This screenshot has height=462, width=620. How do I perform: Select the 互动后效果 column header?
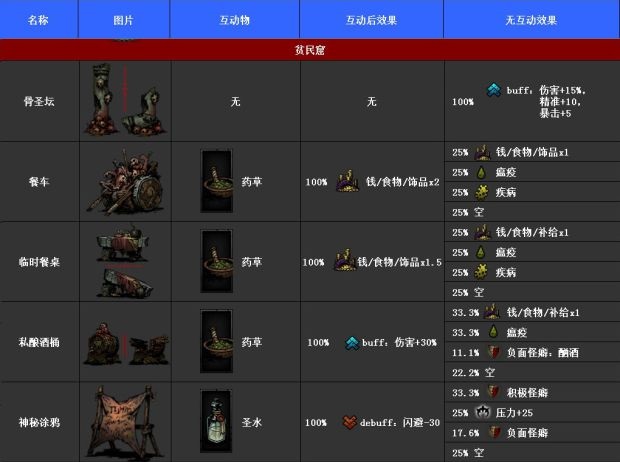(x=371, y=19)
